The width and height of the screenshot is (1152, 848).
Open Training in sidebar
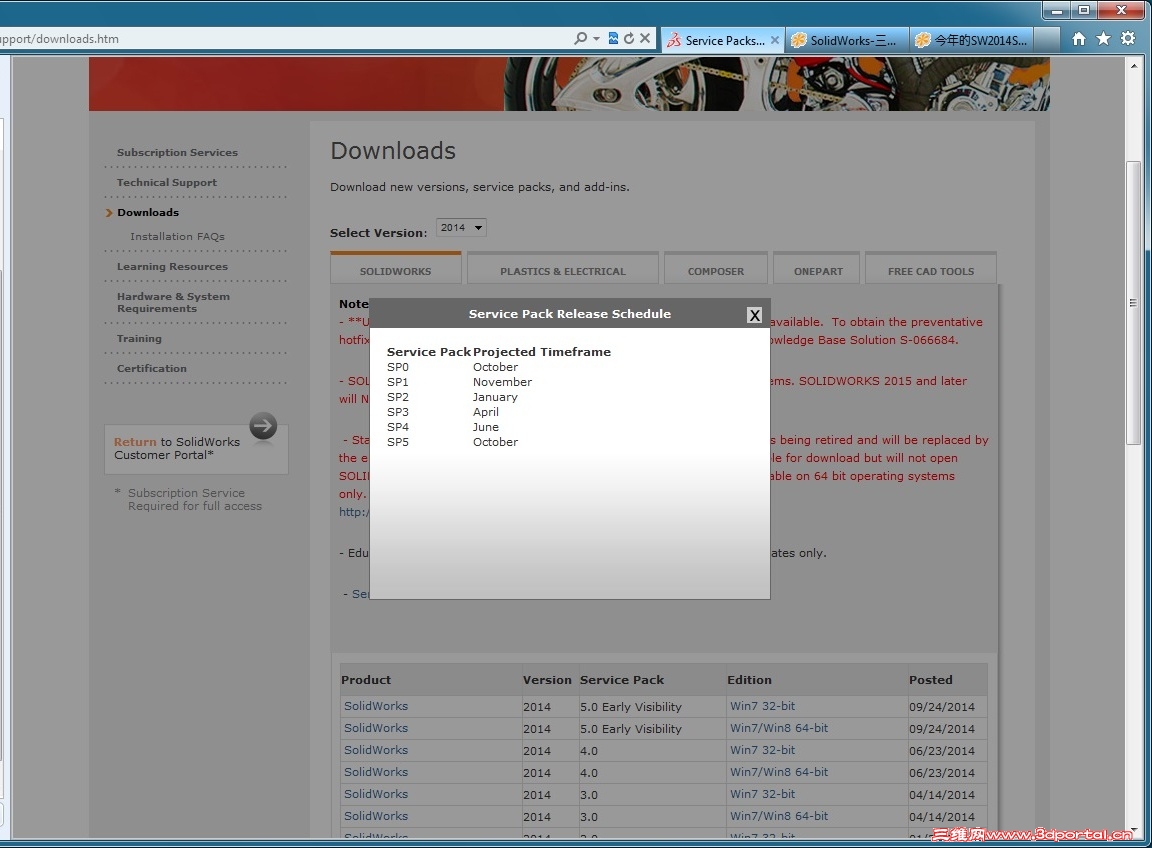[139, 339]
